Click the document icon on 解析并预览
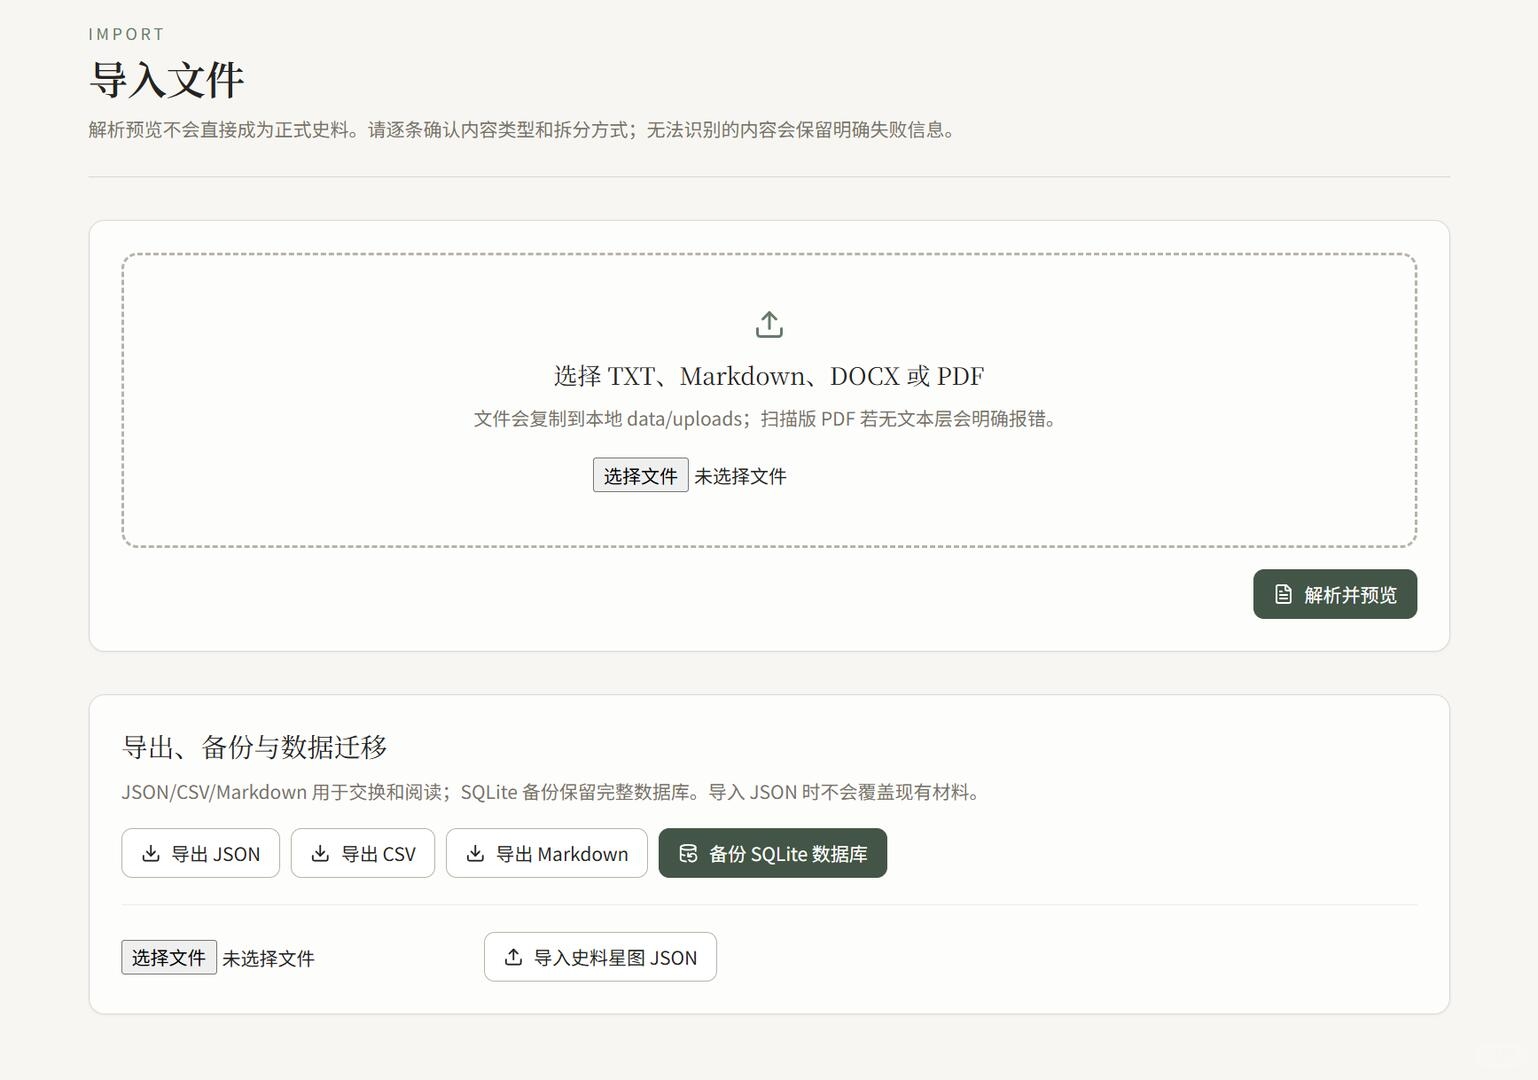Viewport: 1538px width, 1080px height. (1283, 595)
